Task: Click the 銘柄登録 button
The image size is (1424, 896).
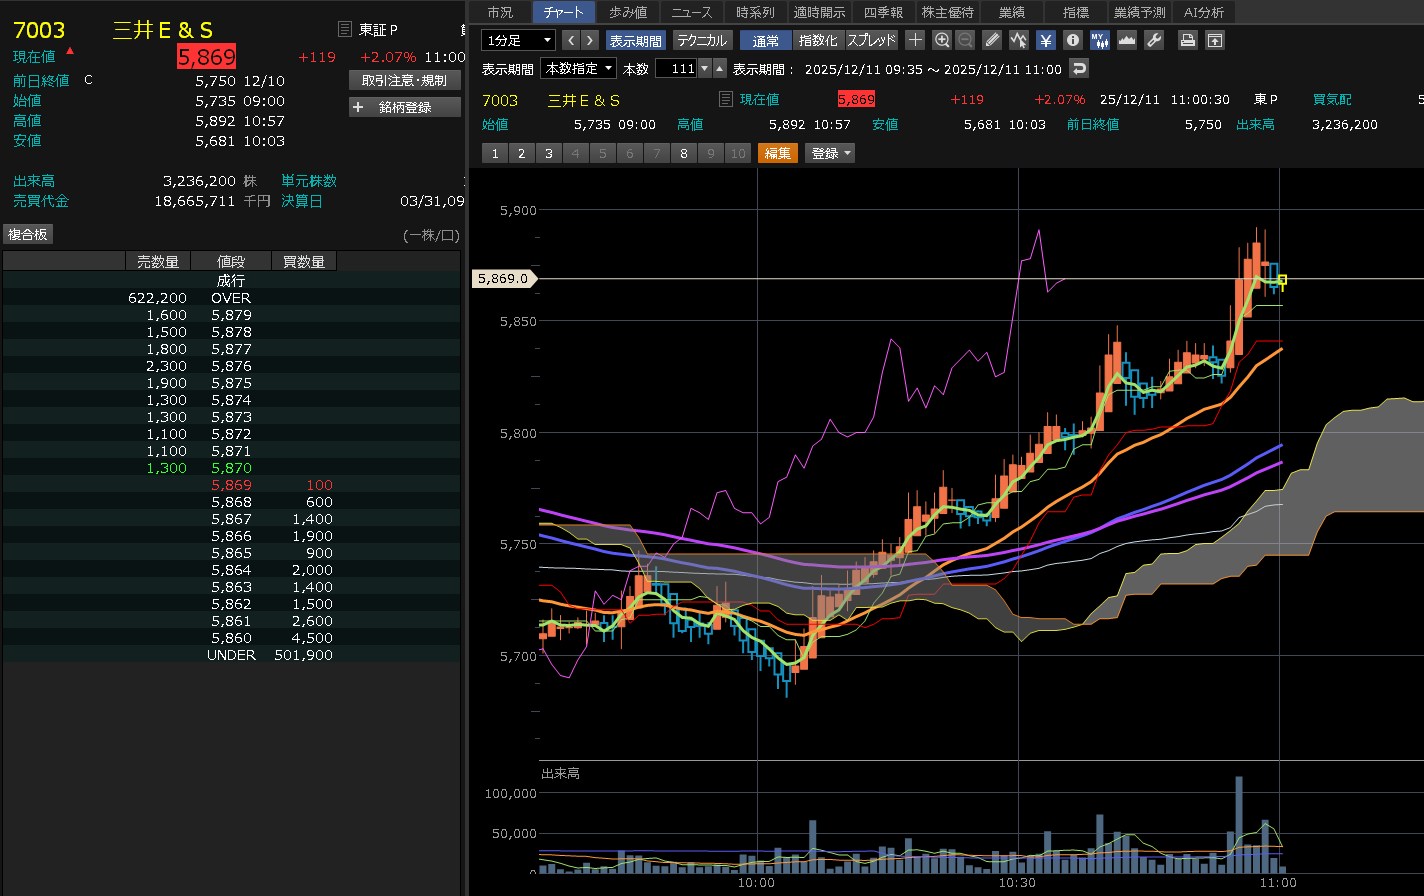Action: 404,107
